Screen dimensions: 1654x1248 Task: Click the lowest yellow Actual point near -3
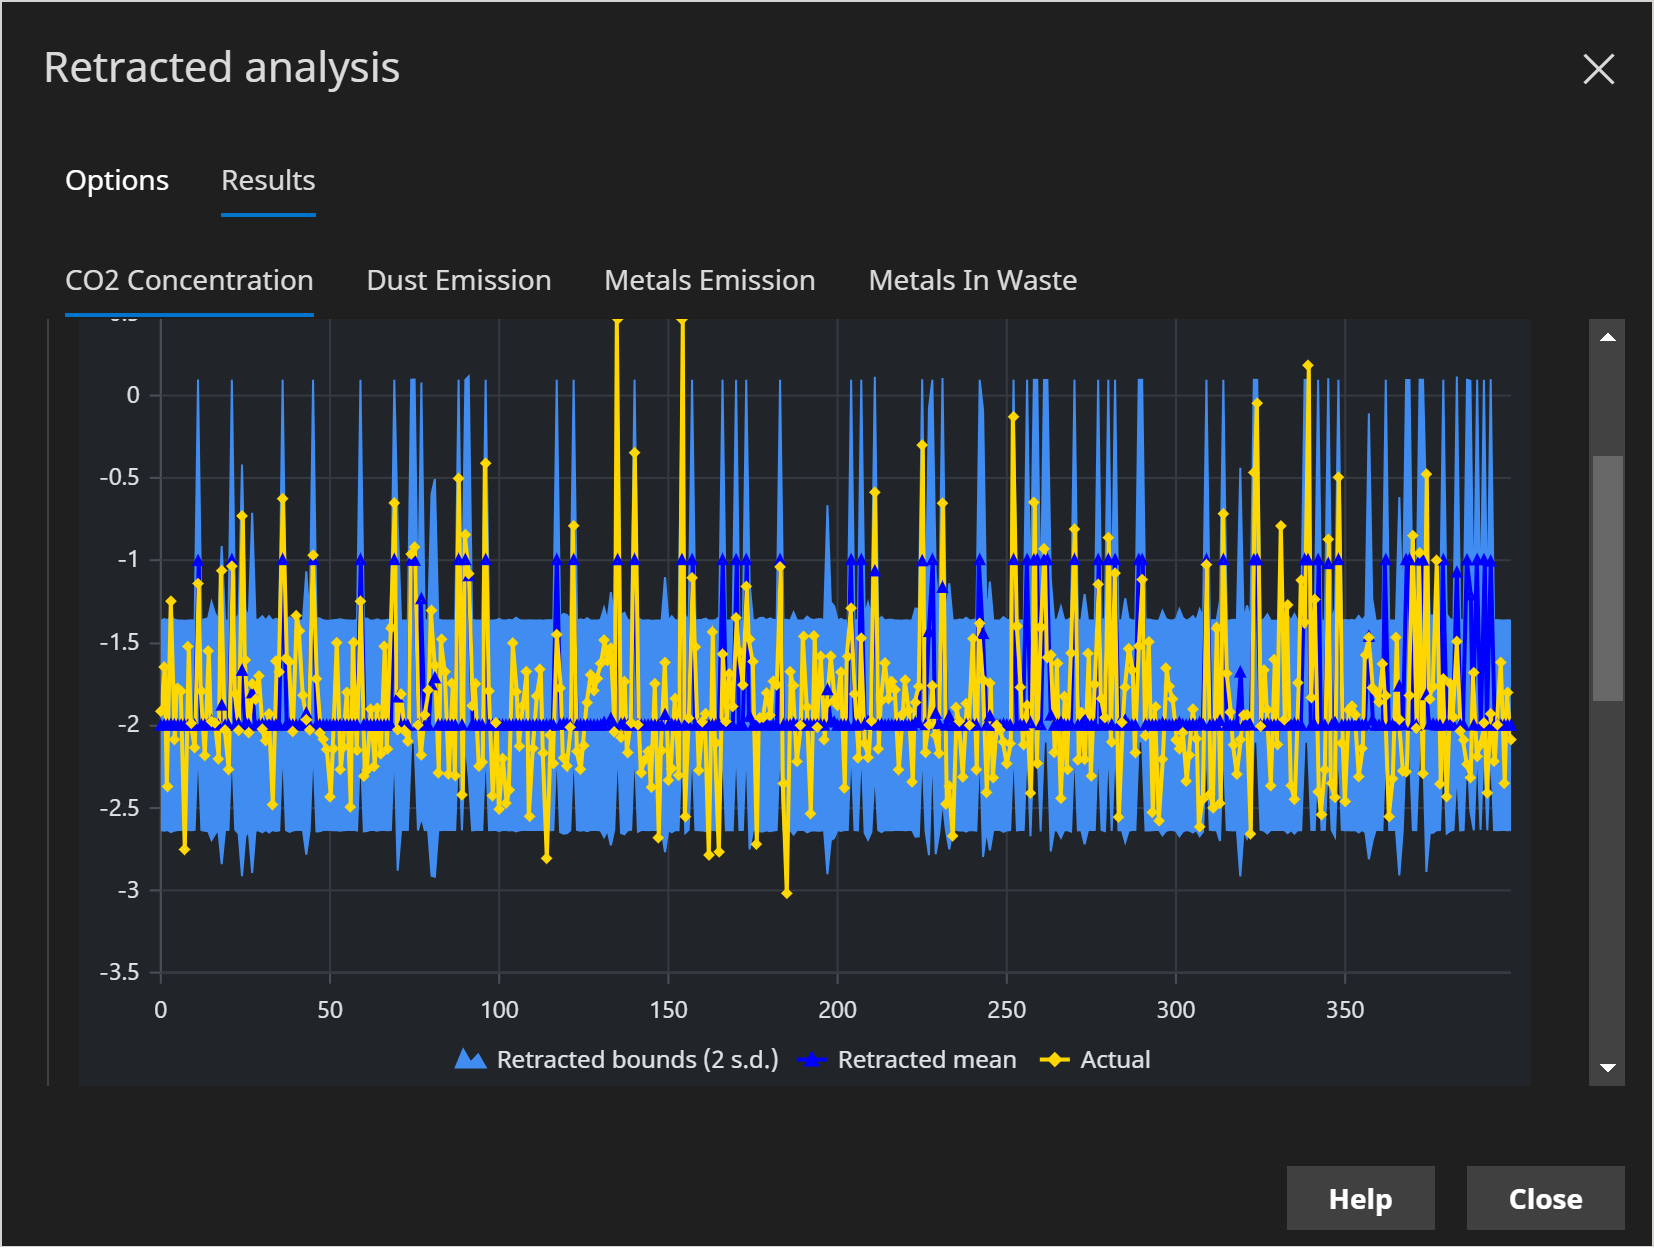click(787, 893)
